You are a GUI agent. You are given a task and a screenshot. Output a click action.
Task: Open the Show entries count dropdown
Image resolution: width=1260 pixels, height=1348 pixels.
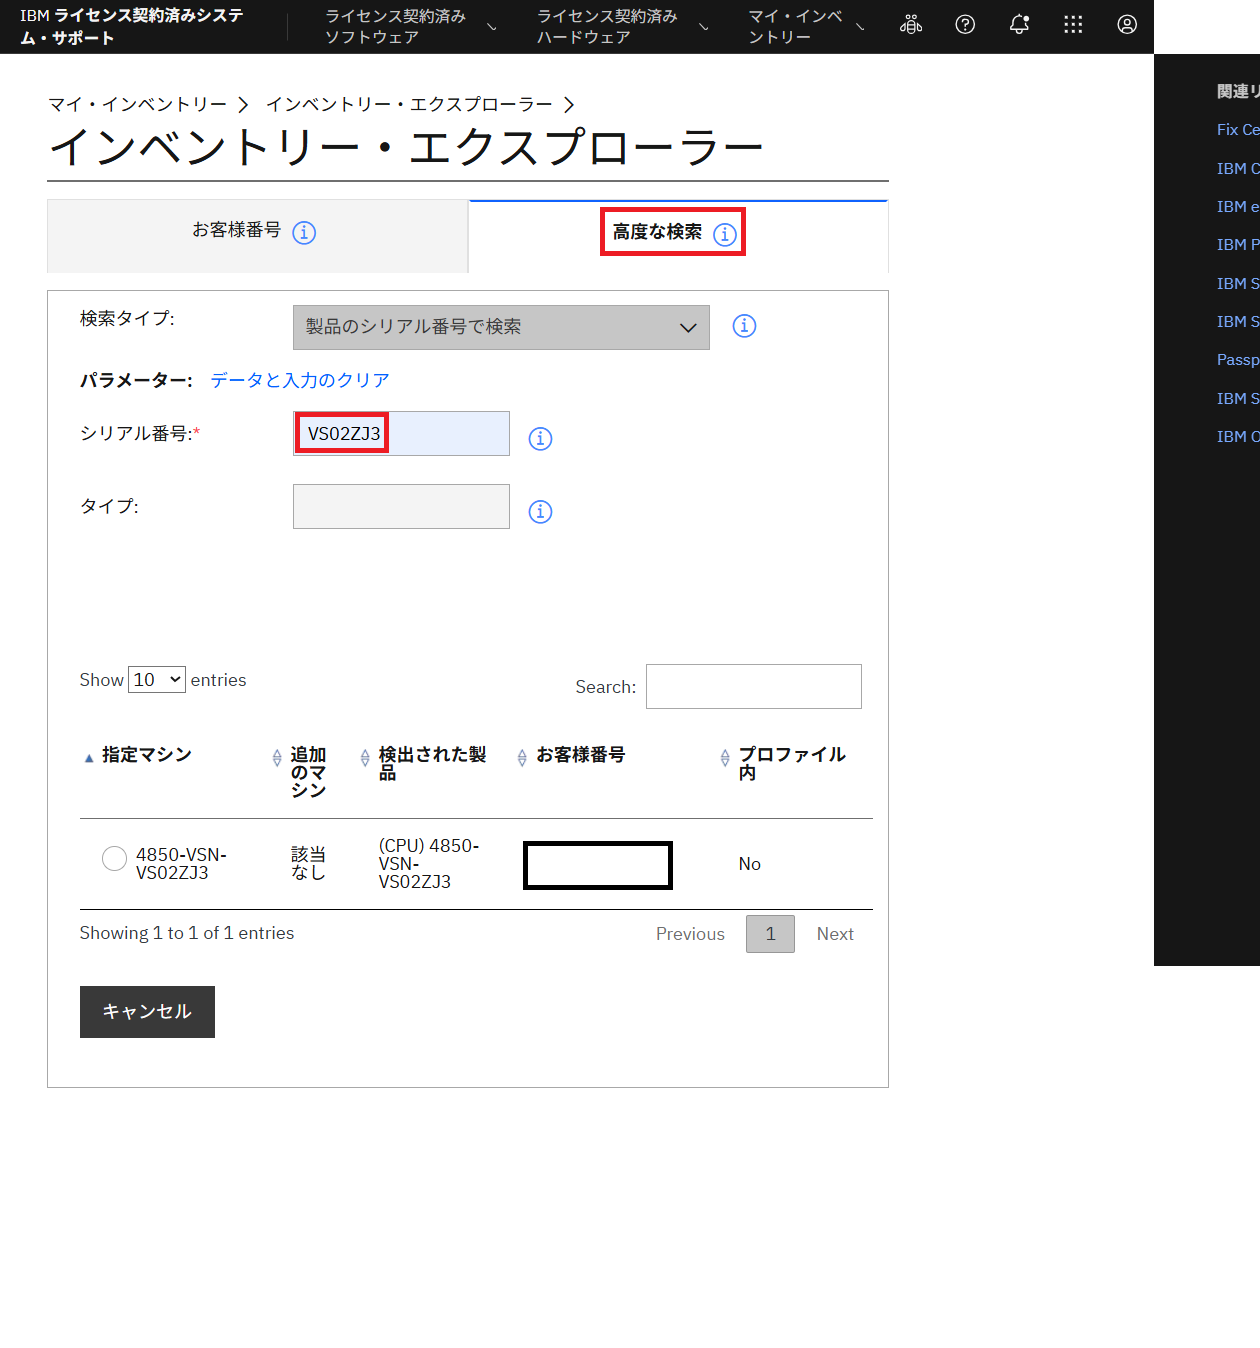(157, 680)
